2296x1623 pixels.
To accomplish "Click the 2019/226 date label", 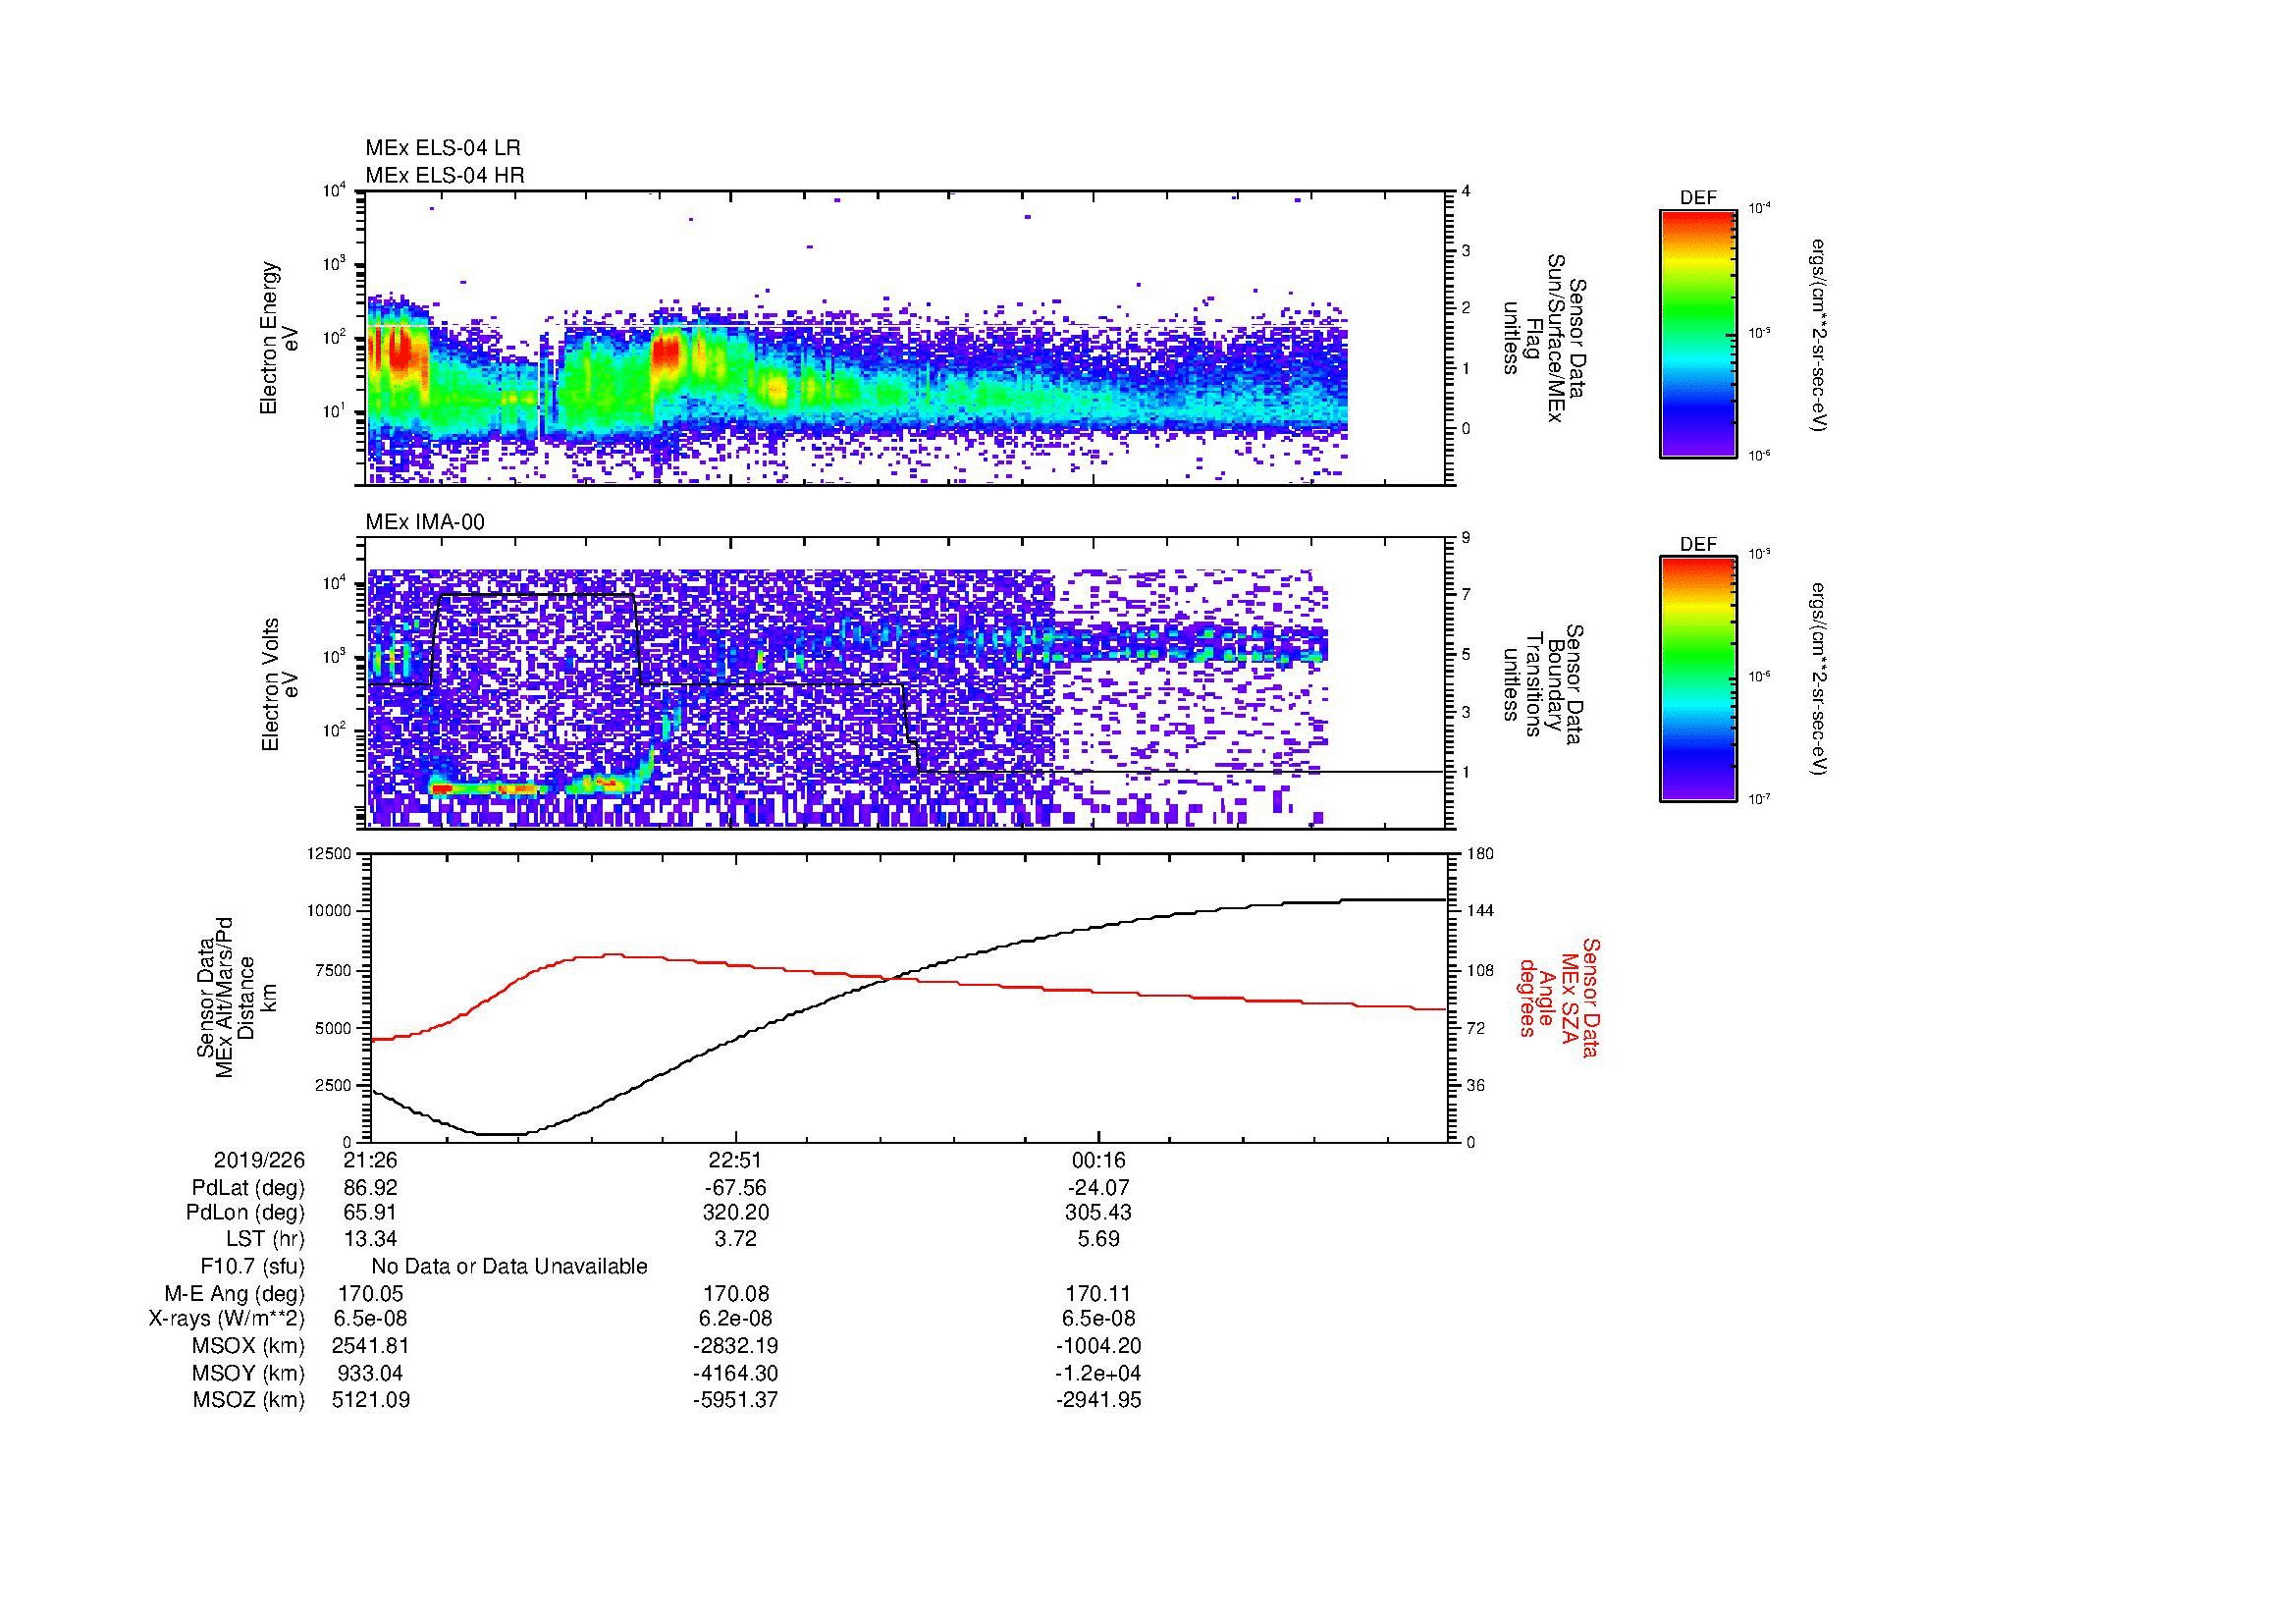I will click(x=259, y=1160).
